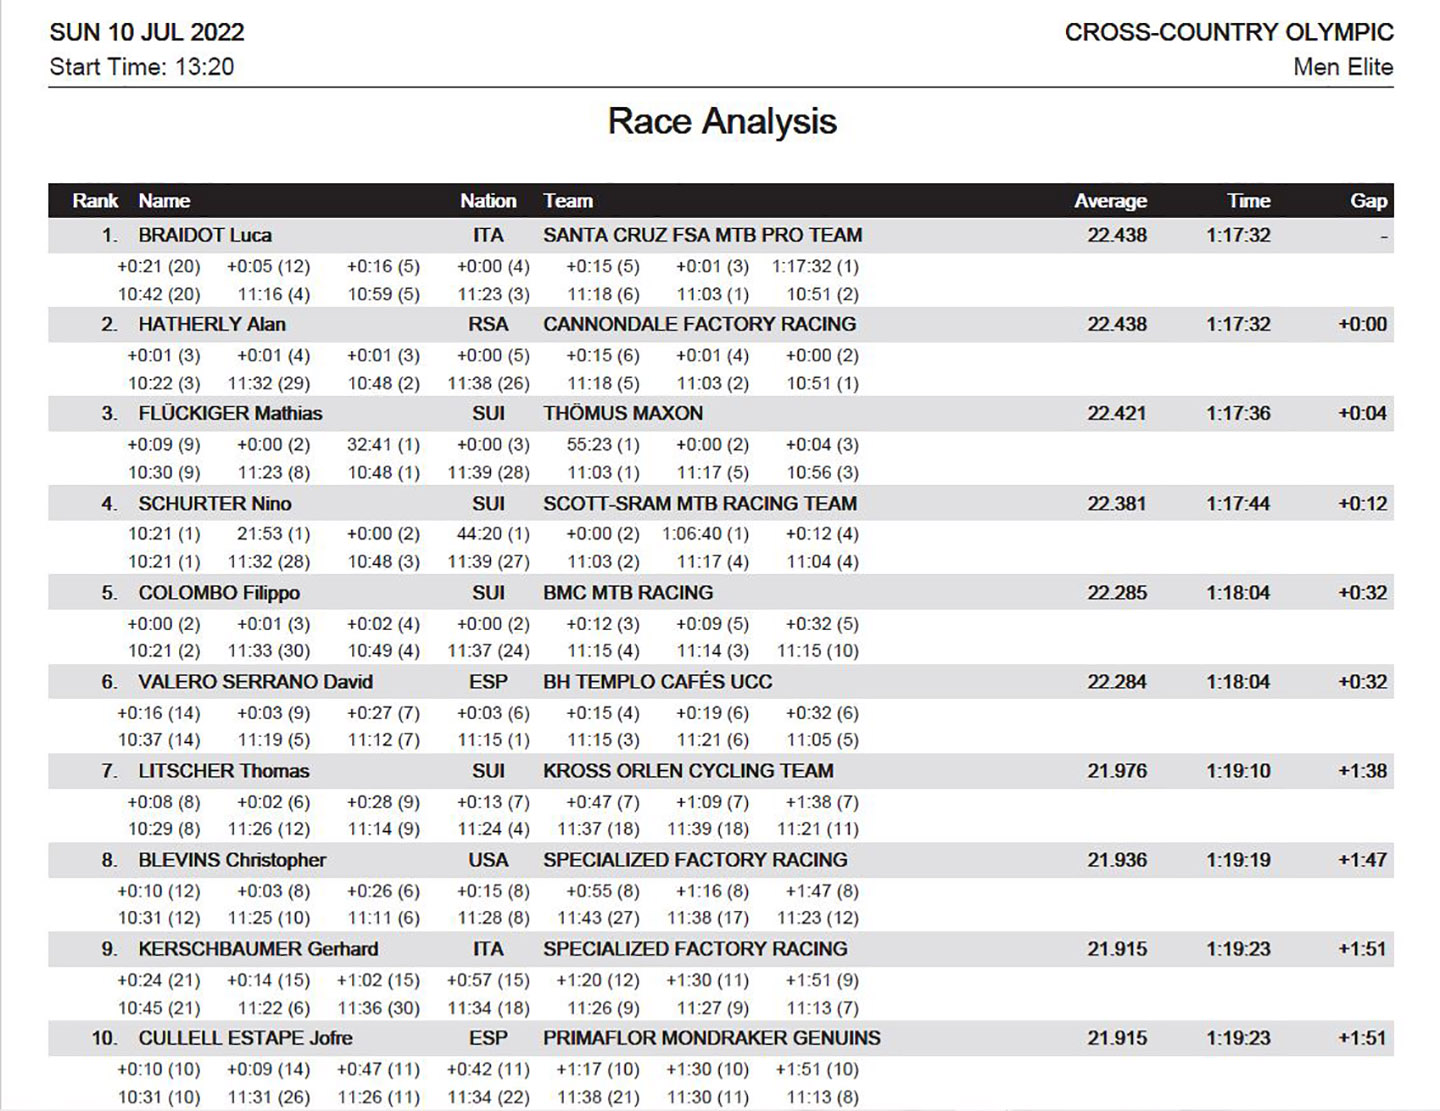Click rider name HATHERLY Alan
The image size is (1440, 1111).
pyautogui.click(x=212, y=325)
